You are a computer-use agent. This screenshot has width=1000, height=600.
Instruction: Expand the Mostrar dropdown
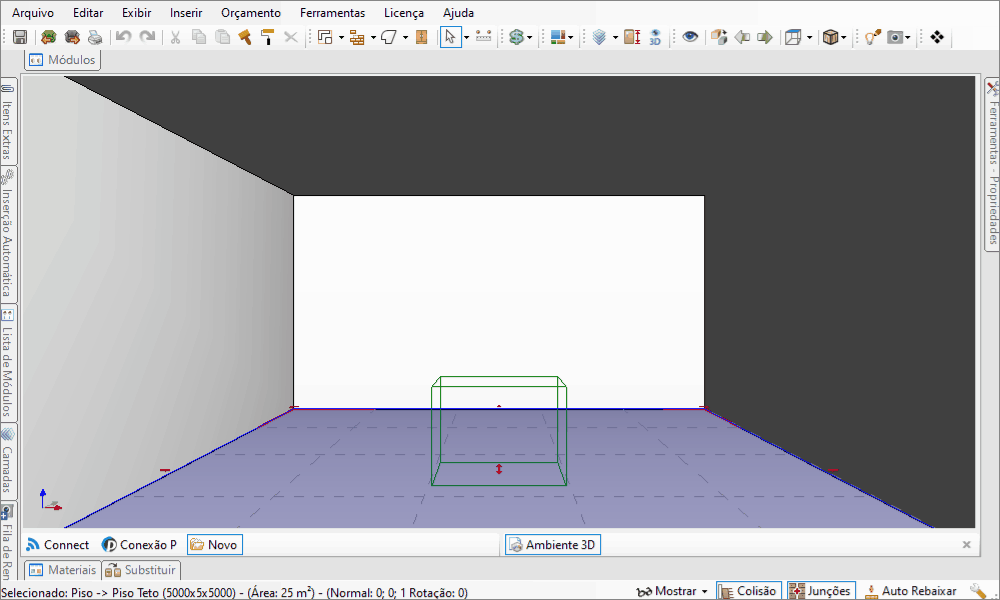point(673,591)
